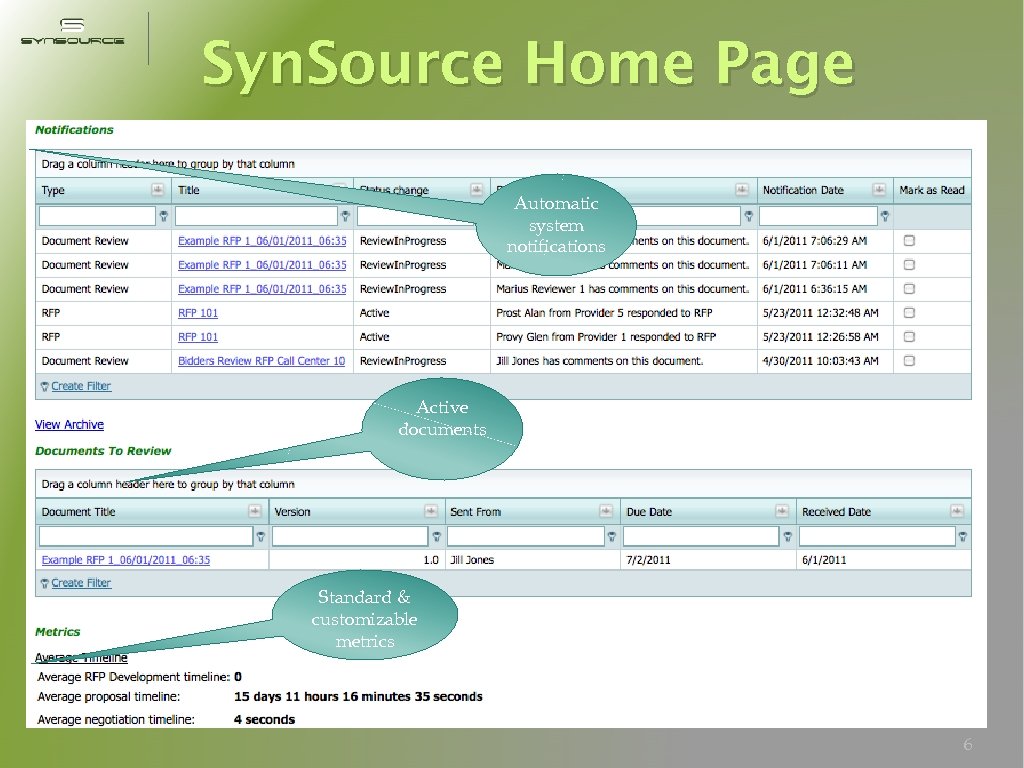Select '15 days 11 hours 16 minutes 35 seconds'
This screenshot has width=1024, height=768.
pos(358,697)
